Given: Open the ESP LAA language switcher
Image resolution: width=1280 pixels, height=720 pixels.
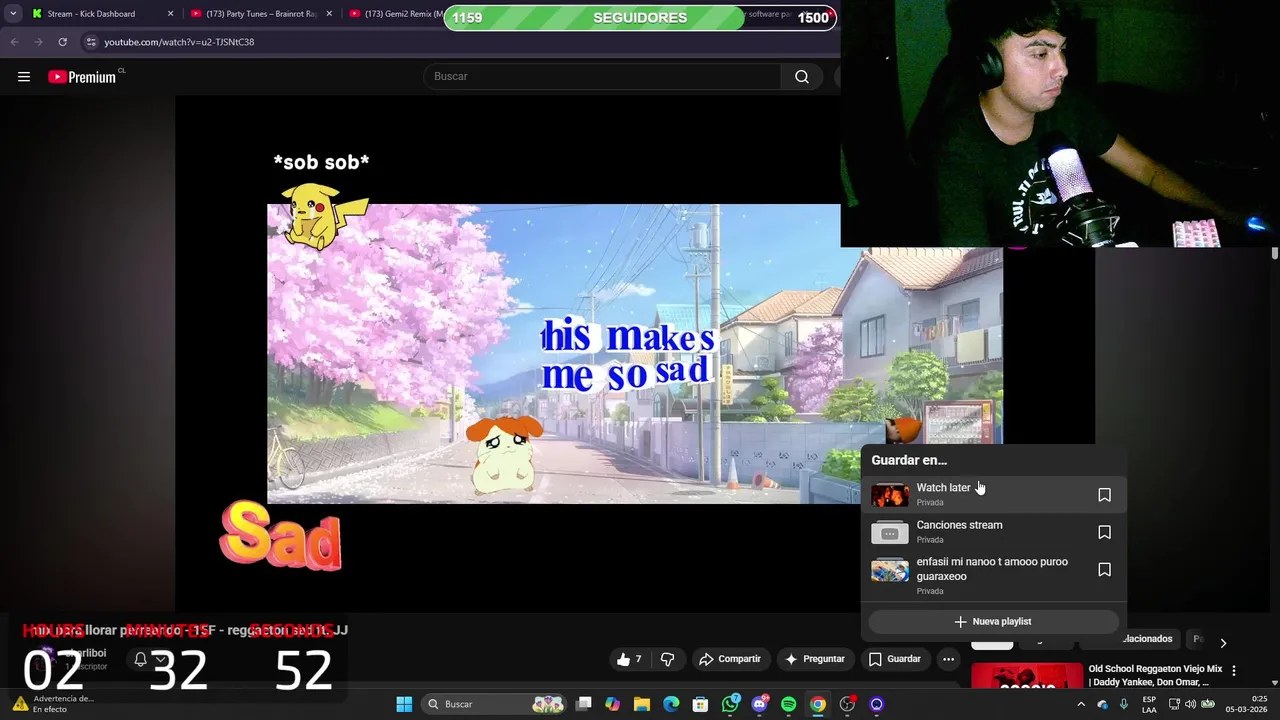Looking at the screenshot, I should pos(1149,704).
